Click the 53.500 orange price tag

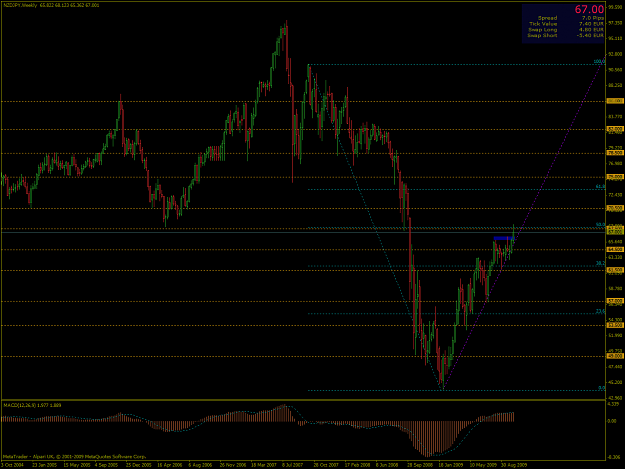615,325
